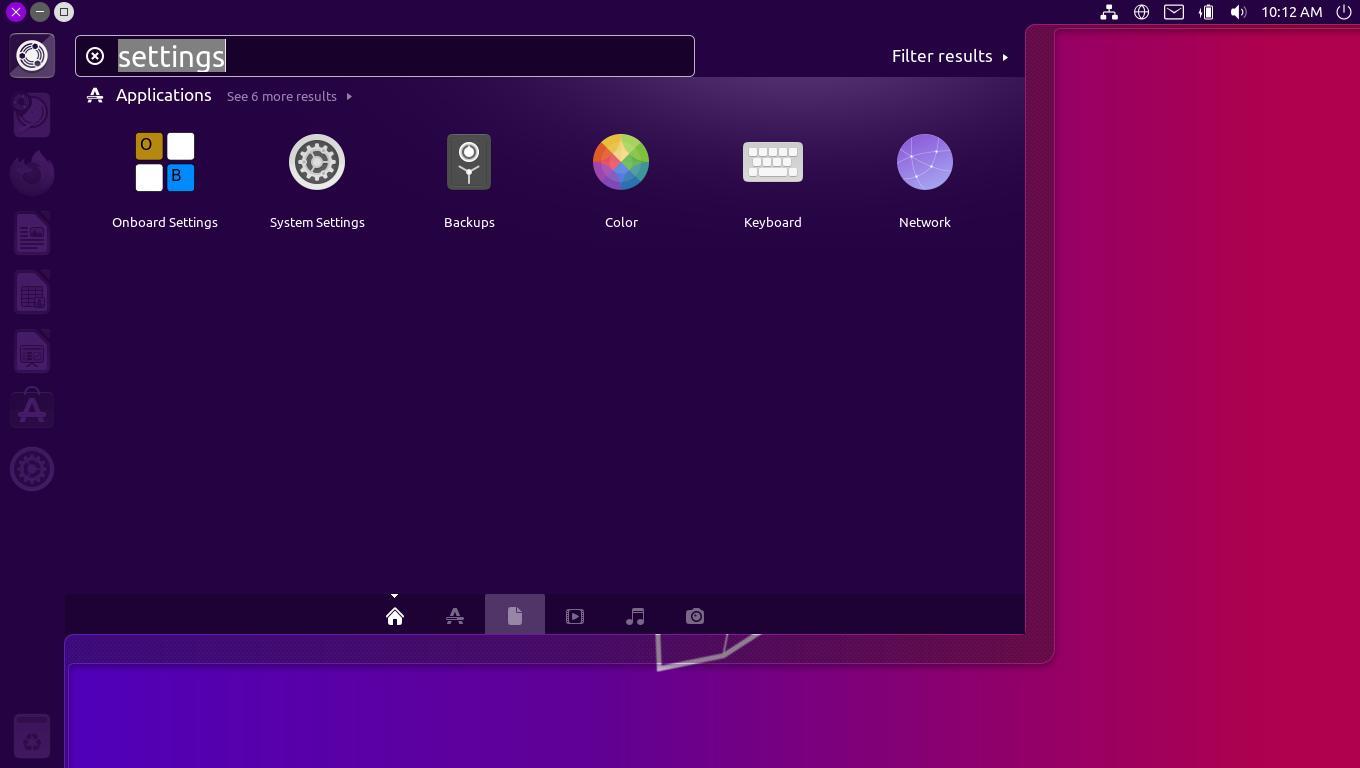The image size is (1360, 768).
Task: Switch to the Video lens tab
Action: tap(575, 616)
